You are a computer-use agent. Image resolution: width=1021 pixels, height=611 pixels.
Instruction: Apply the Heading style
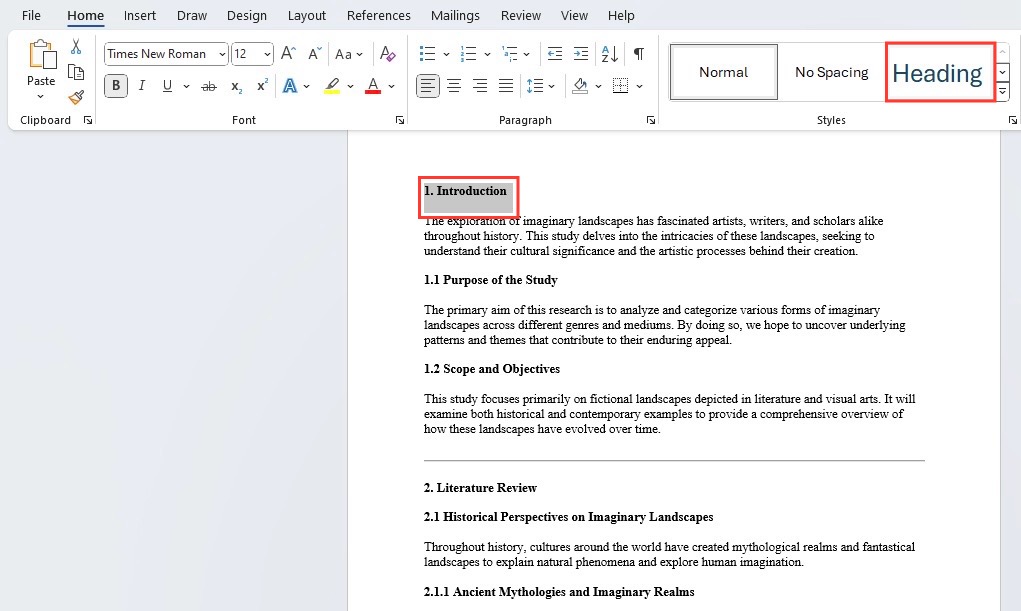point(940,72)
